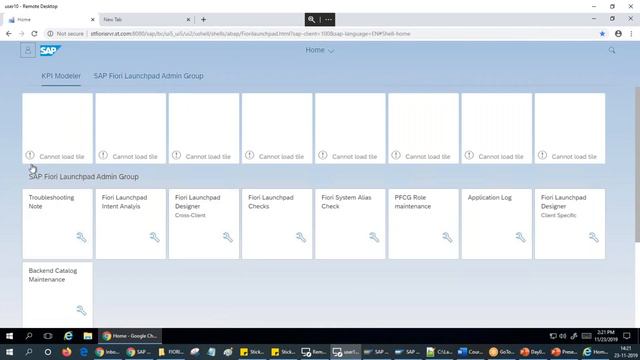Click Cortana circle on local taskbar
The width and height of the screenshot is (640, 360).
[48, 352]
